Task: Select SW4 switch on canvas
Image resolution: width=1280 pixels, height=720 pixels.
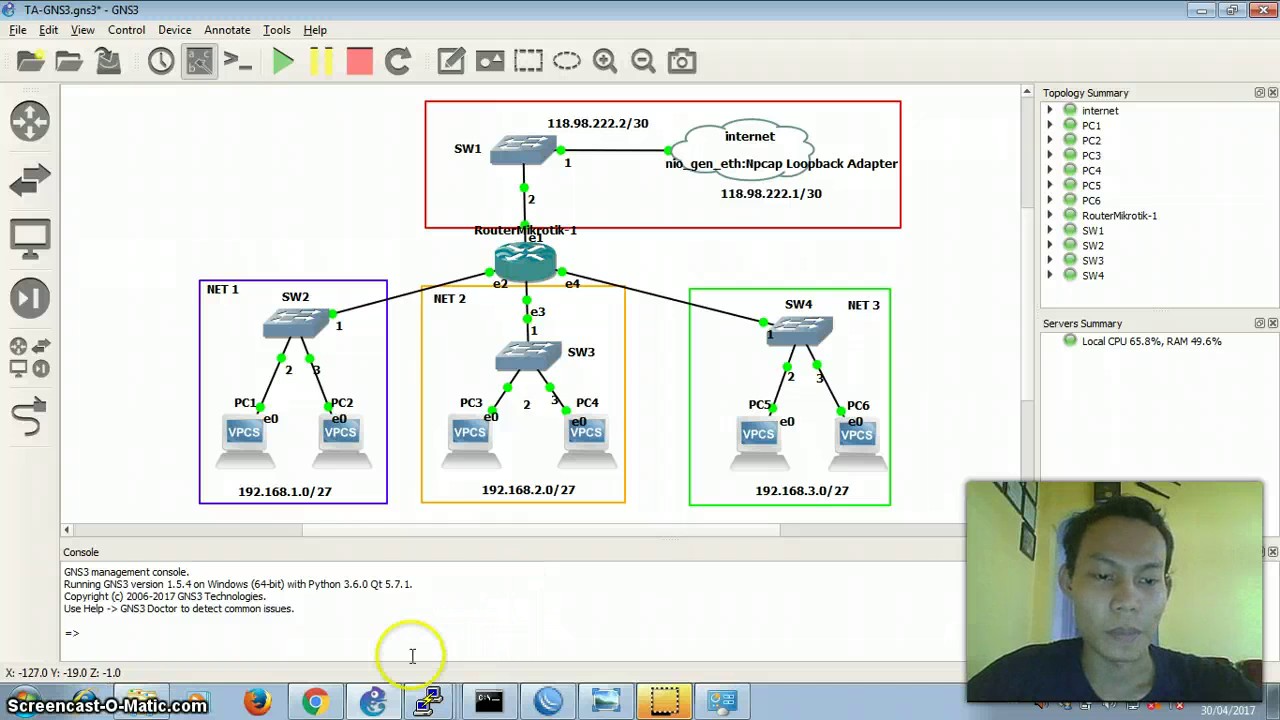Action: pos(799,330)
